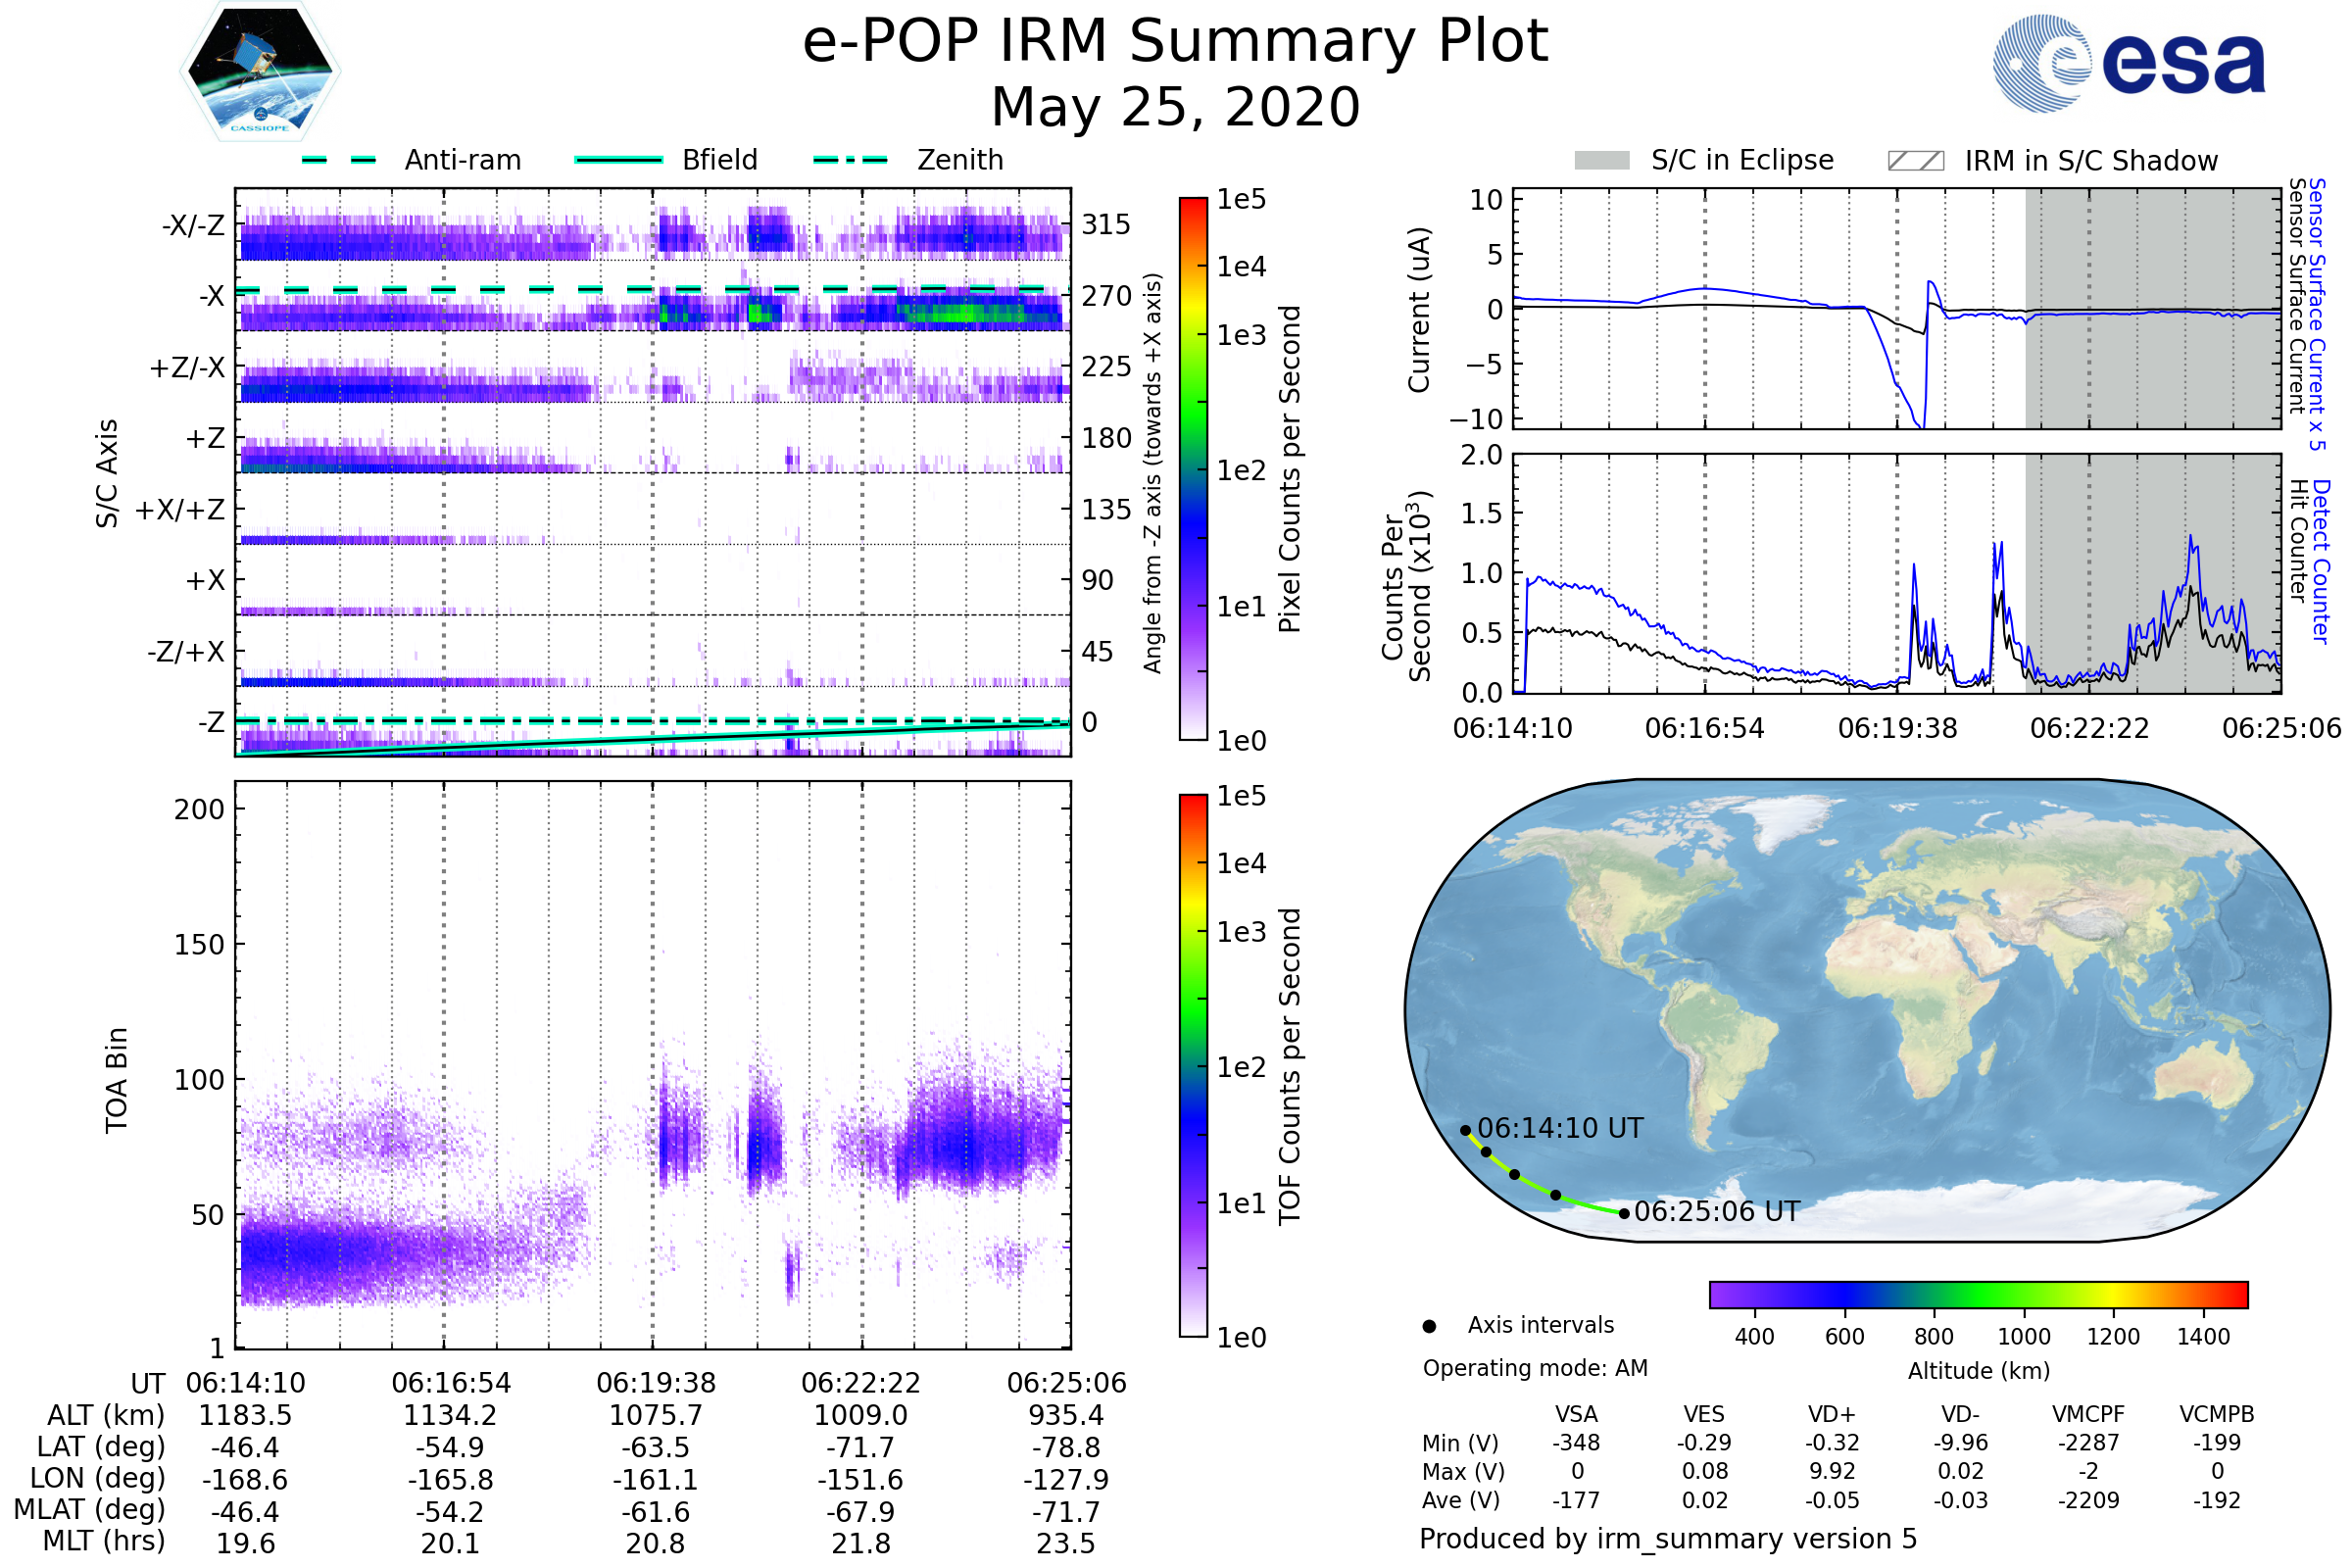Click the Altitude color gradient bar
The image size is (2352, 1568).
[x=1978, y=1295]
